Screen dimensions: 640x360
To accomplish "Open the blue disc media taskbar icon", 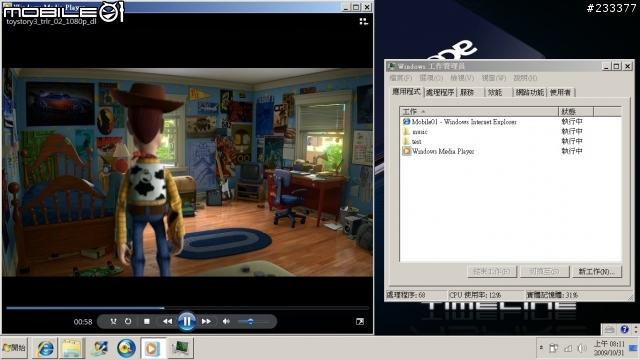I will pos(126,348).
